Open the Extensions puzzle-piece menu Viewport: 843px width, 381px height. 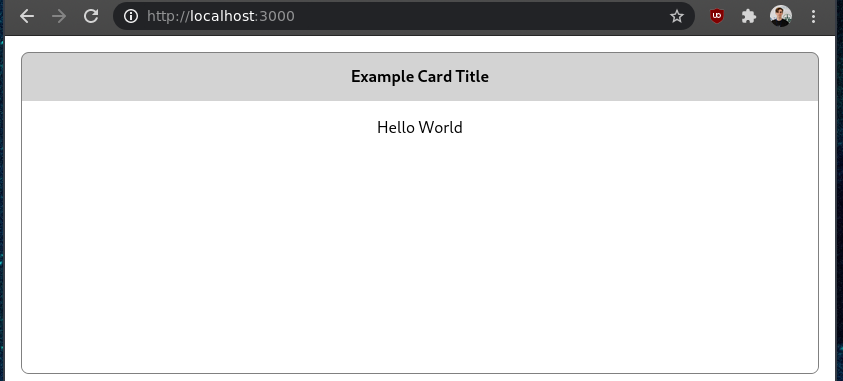(x=749, y=16)
